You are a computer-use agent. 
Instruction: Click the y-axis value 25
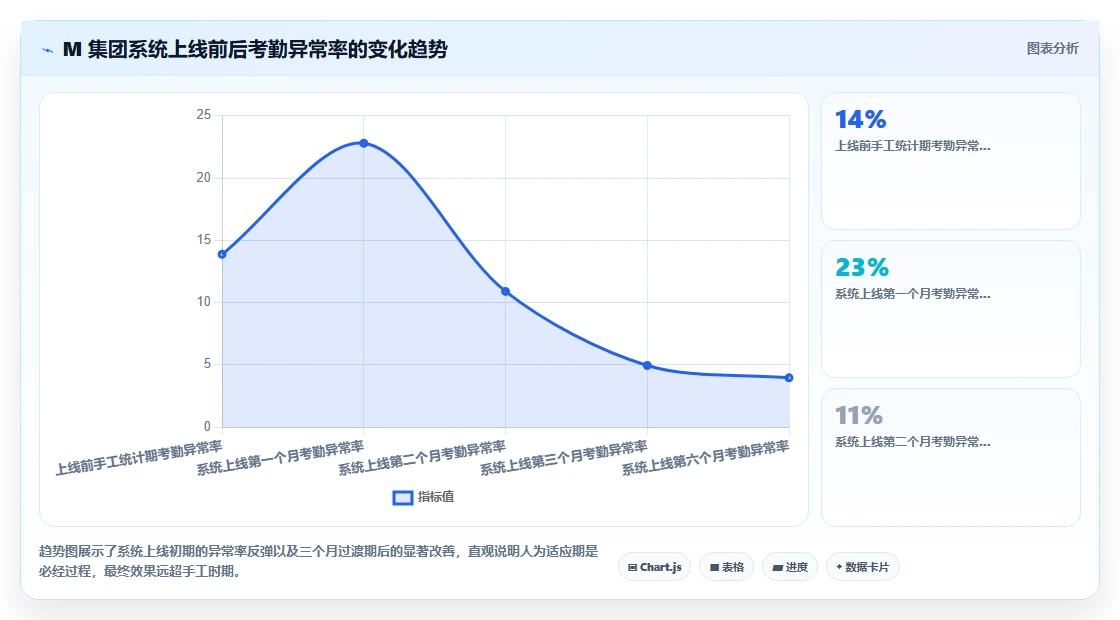[204, 115]
